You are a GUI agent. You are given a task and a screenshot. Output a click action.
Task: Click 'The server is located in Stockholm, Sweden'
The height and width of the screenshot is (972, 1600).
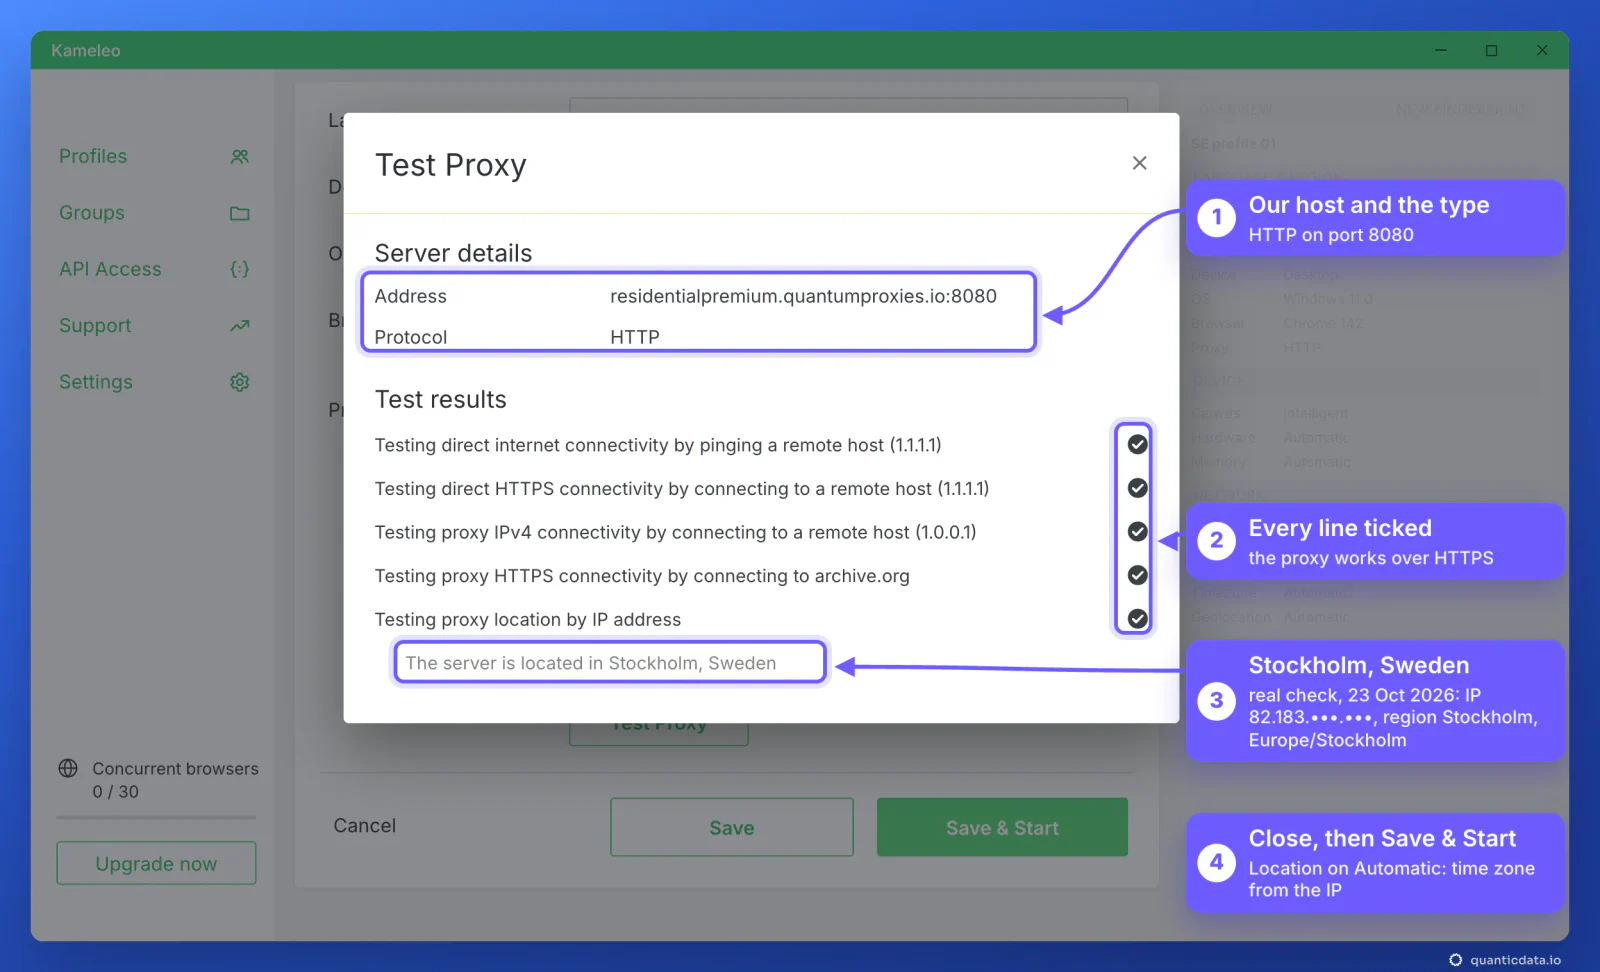click(591, 663)
